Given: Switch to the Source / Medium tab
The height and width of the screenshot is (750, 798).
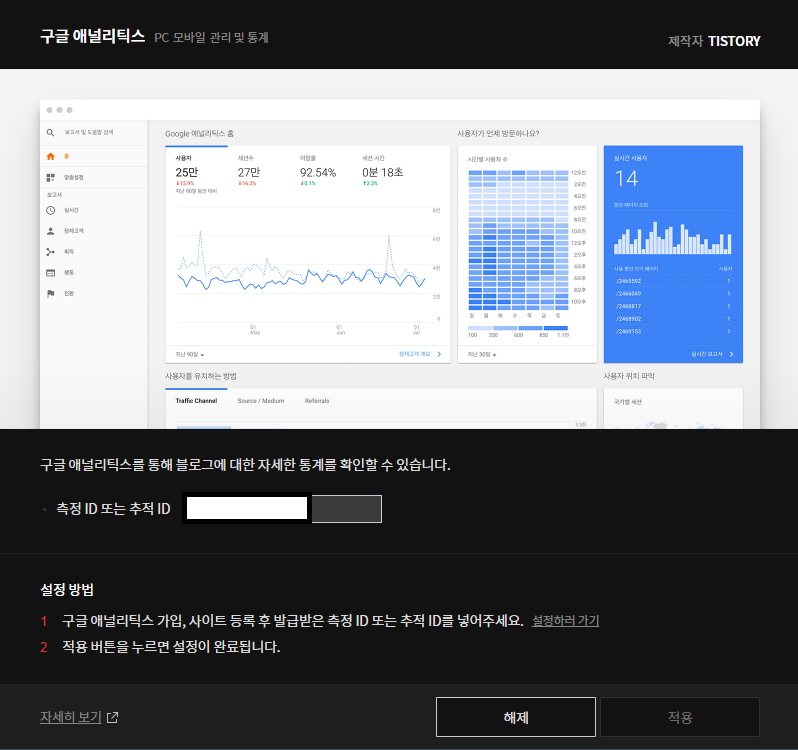Looking at the screenshot, I should [261, 401].
